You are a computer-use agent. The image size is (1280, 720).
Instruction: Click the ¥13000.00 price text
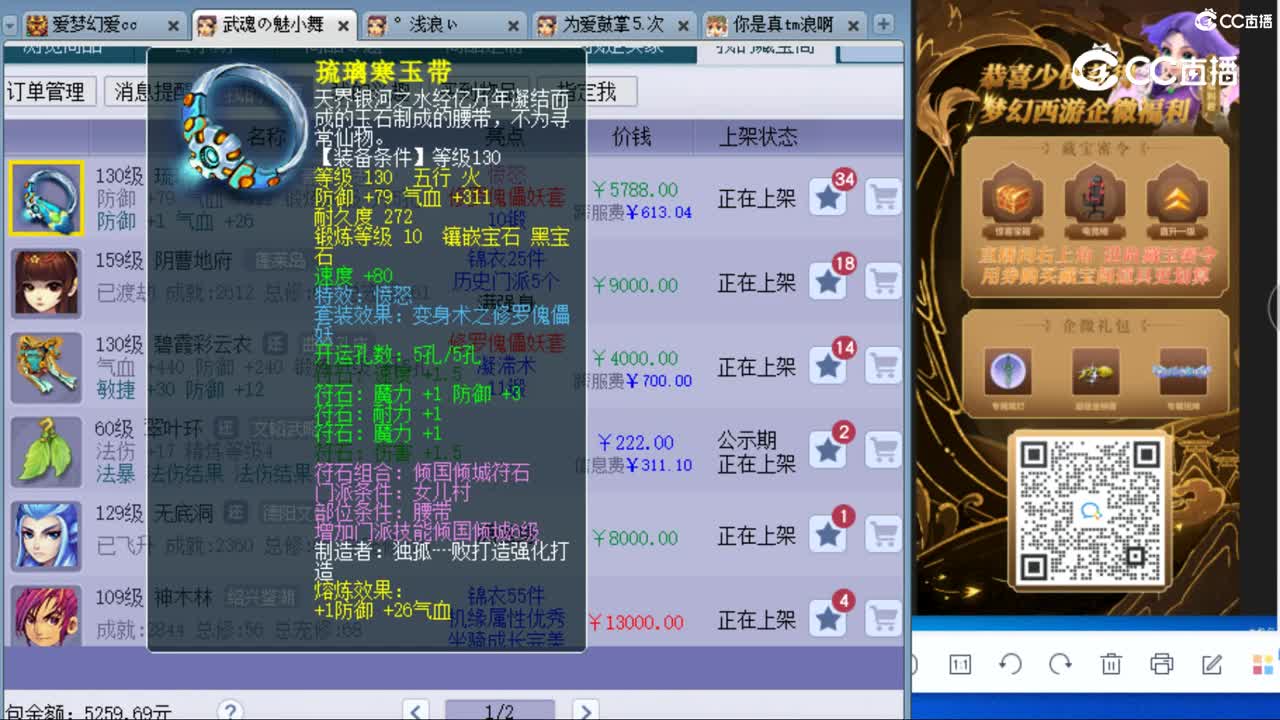[636, 622]
